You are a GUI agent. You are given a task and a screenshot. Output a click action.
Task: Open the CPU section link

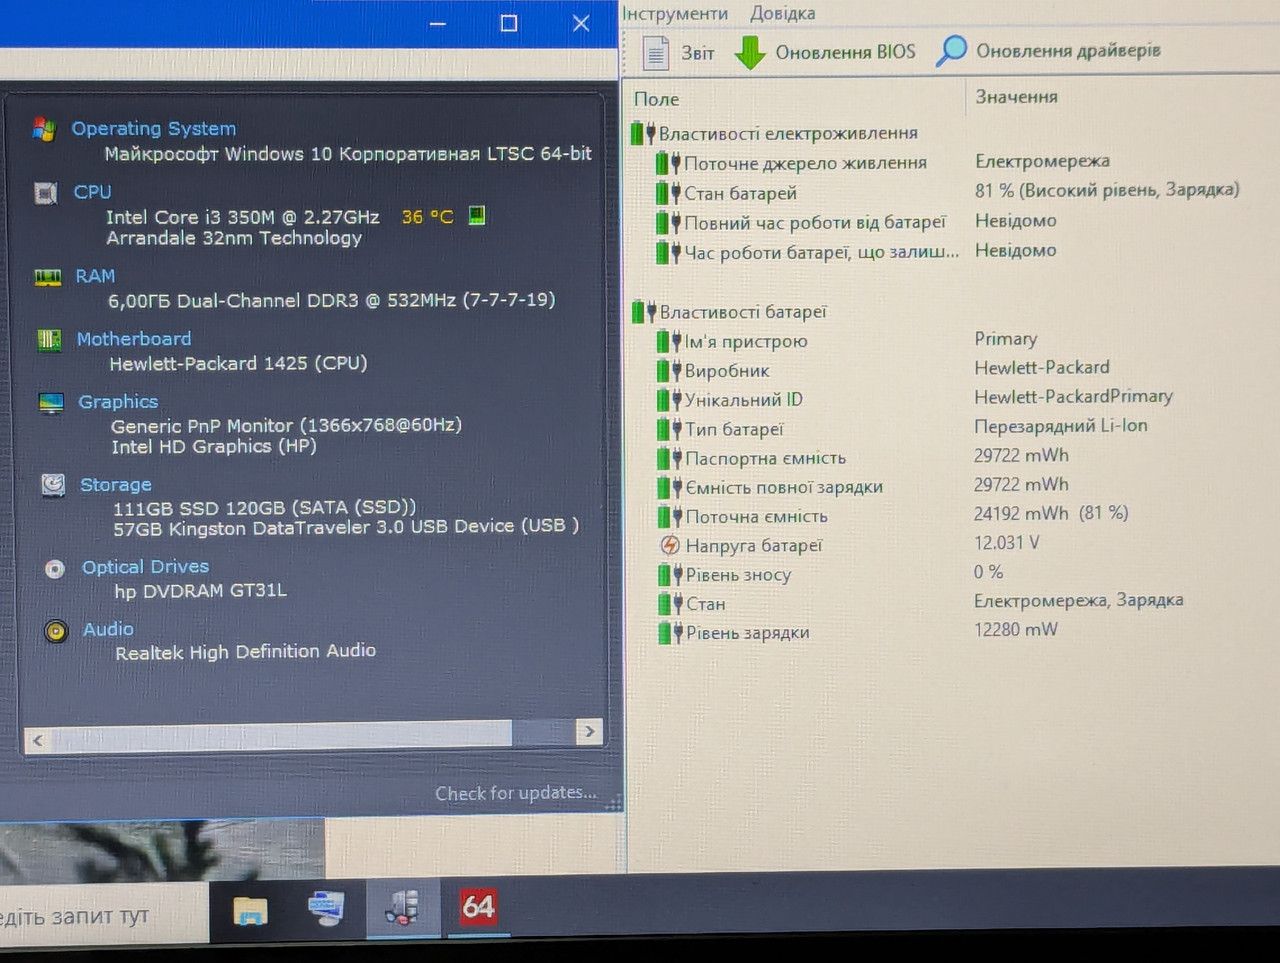point(92,192)
